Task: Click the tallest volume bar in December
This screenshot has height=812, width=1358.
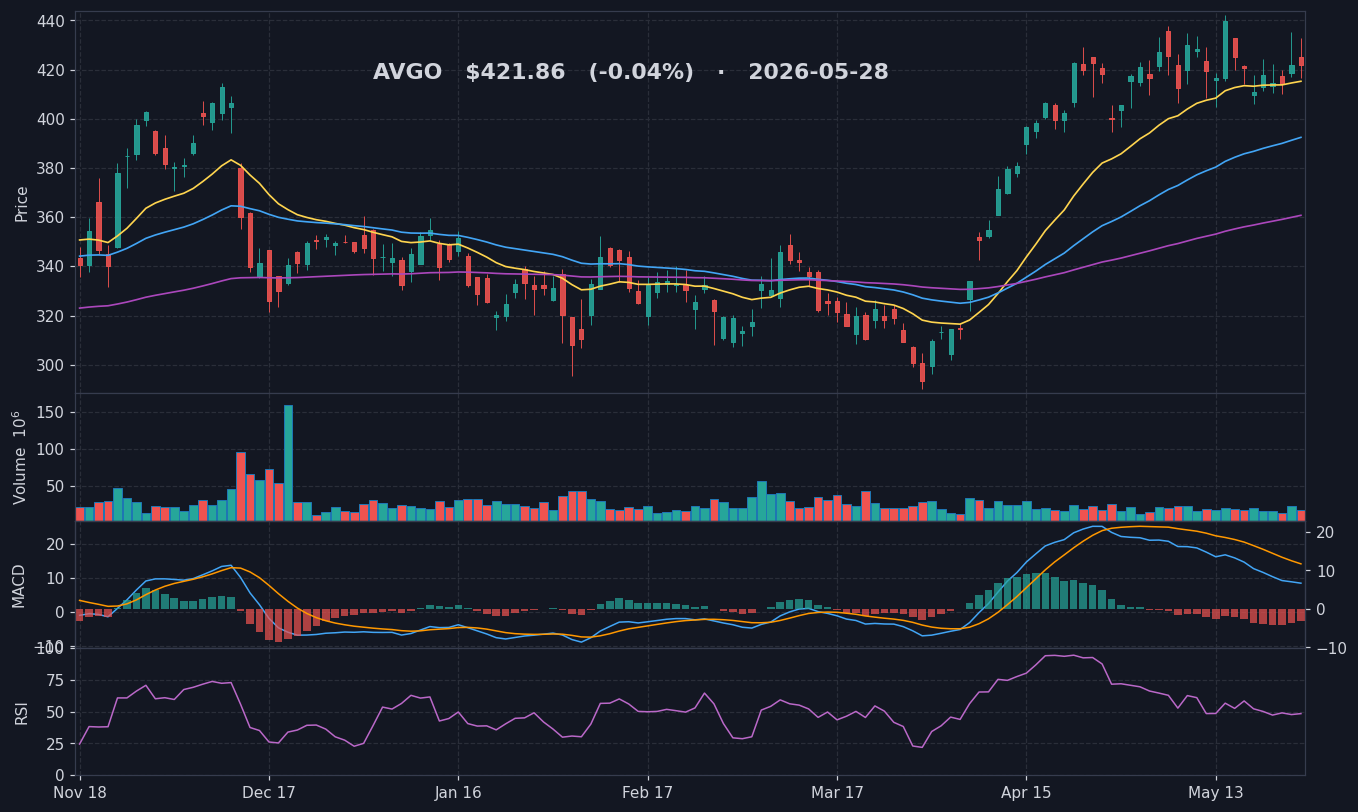Action: [288, 463]
